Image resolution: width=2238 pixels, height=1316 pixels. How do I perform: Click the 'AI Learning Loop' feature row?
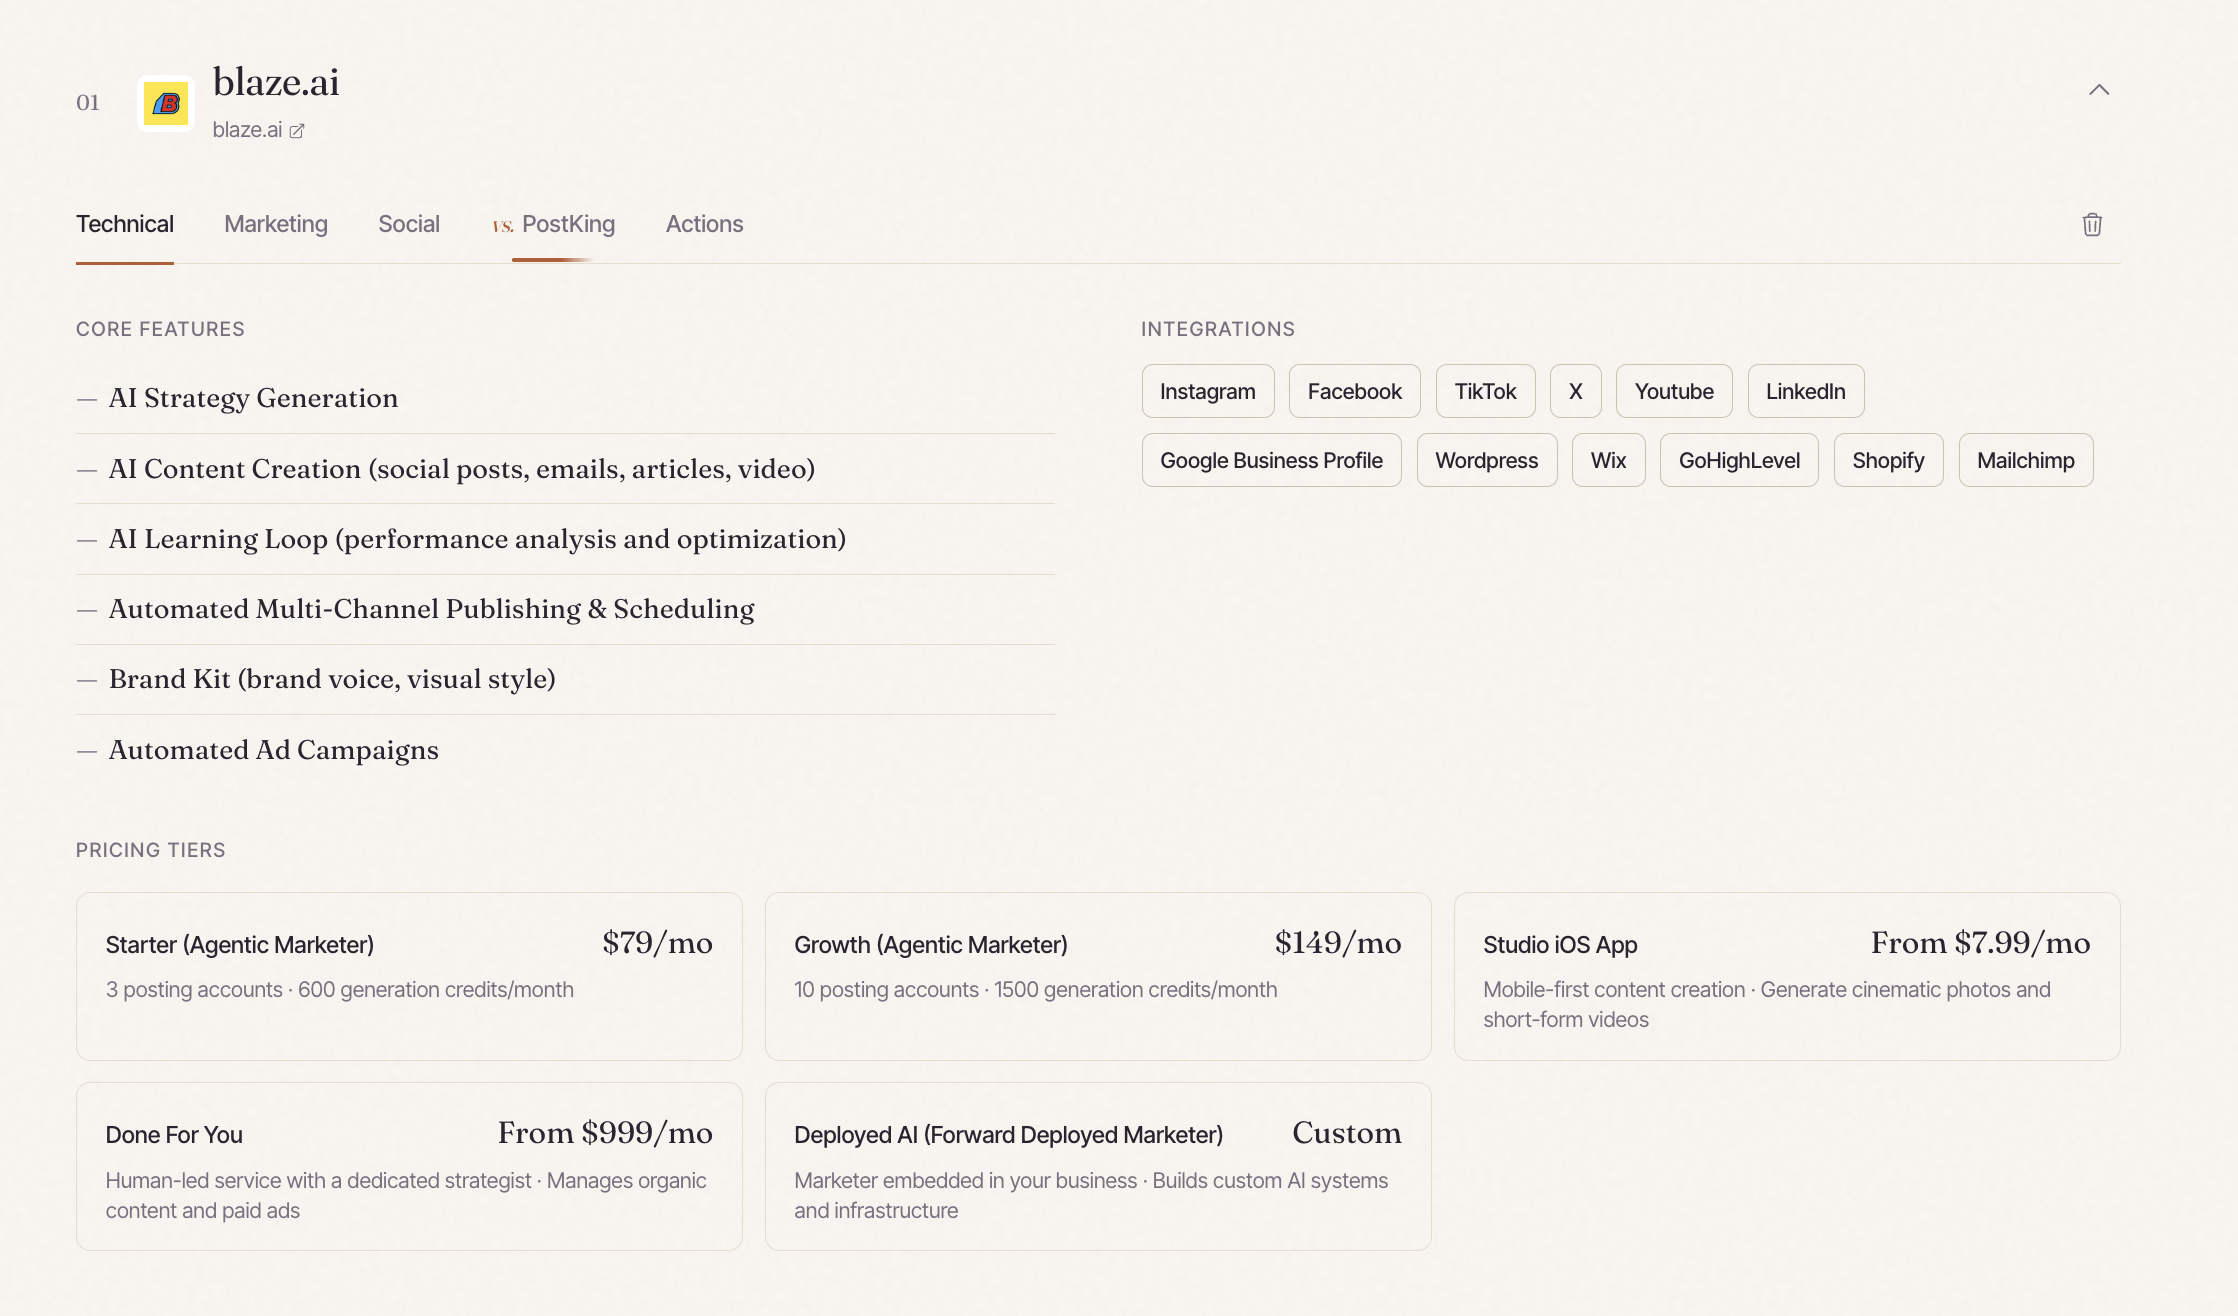[x=565, y=539]
